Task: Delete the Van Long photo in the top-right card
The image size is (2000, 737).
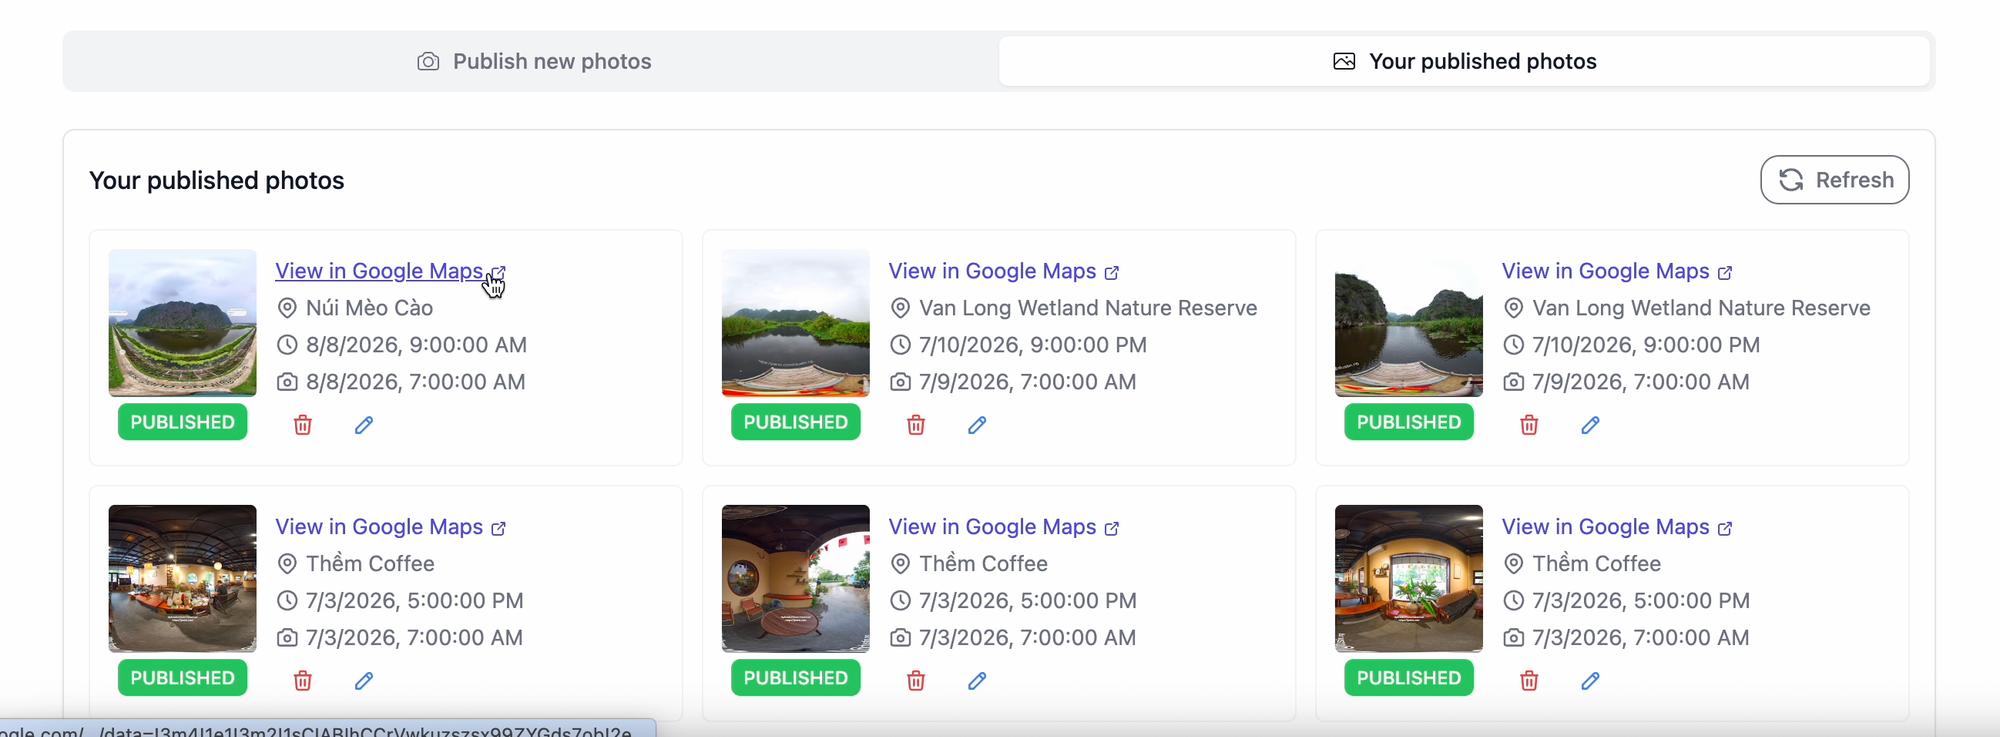Action: 1529,425
